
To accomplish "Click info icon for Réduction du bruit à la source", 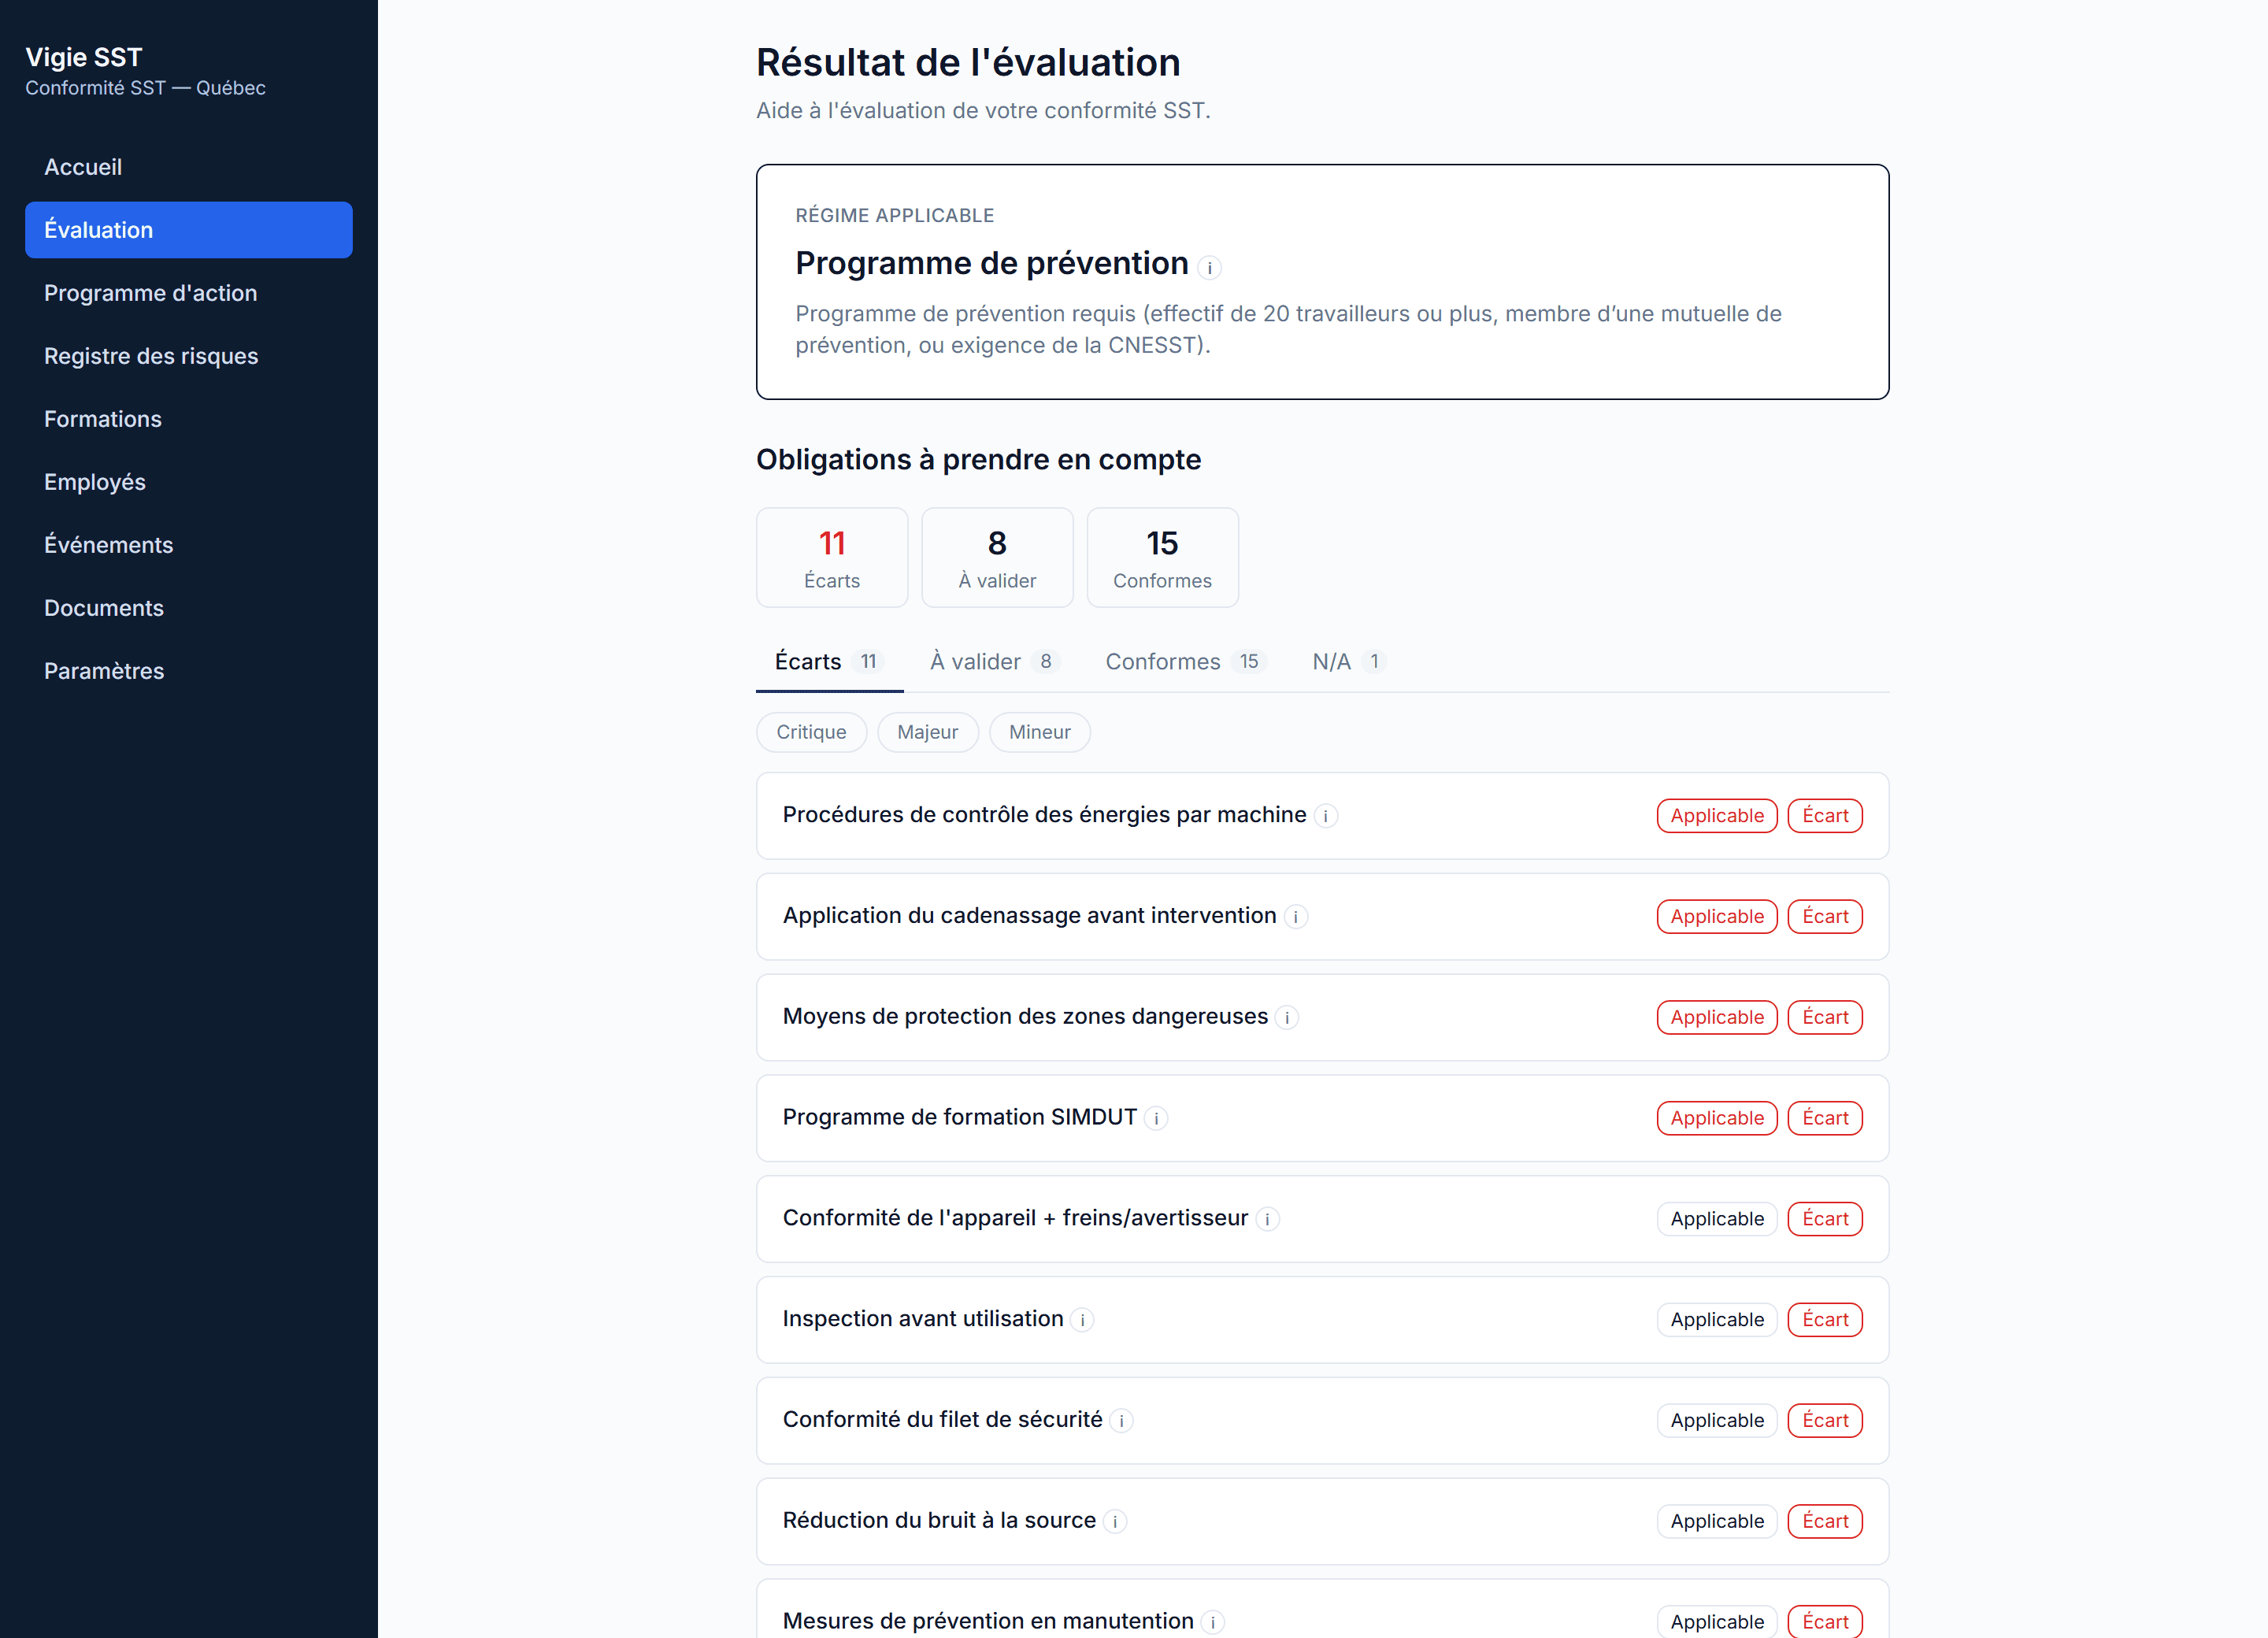I will click(x=1115, y=1522).
